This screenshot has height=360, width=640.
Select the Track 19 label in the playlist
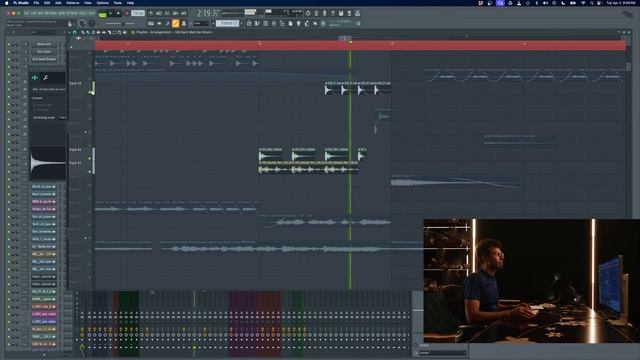[x=75, y=83]
